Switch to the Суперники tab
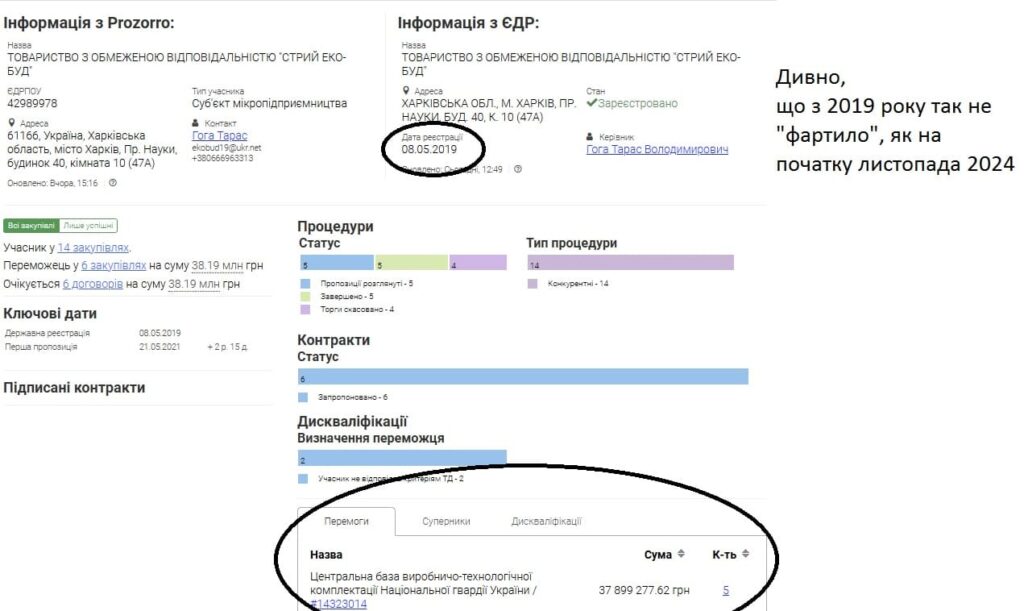The width and height of the screenshot is (1024, 611). point(446,521)
